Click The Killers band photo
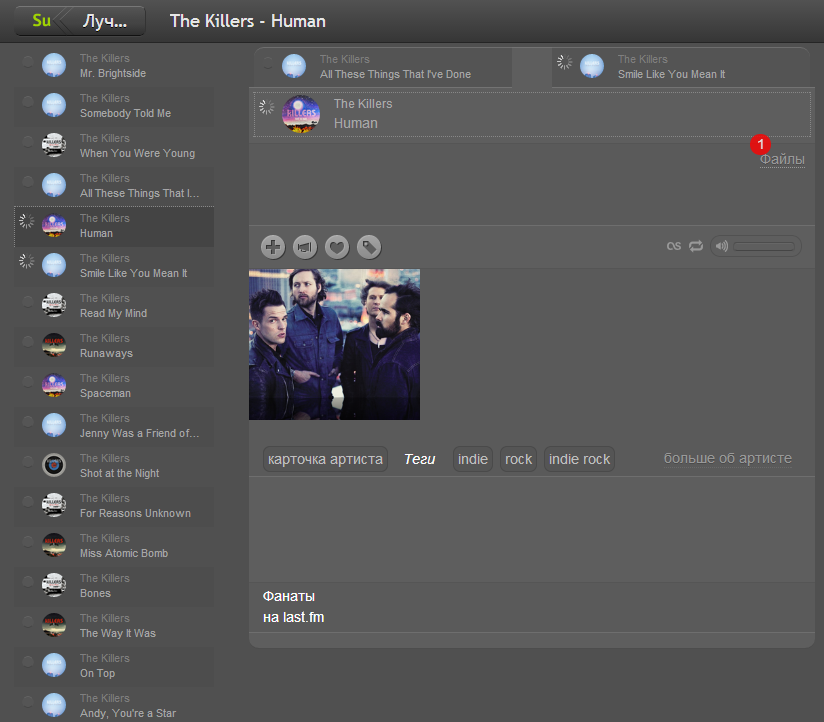Image resolution: width=824 pixels, height=722 pixels. [x=334, y=344]
